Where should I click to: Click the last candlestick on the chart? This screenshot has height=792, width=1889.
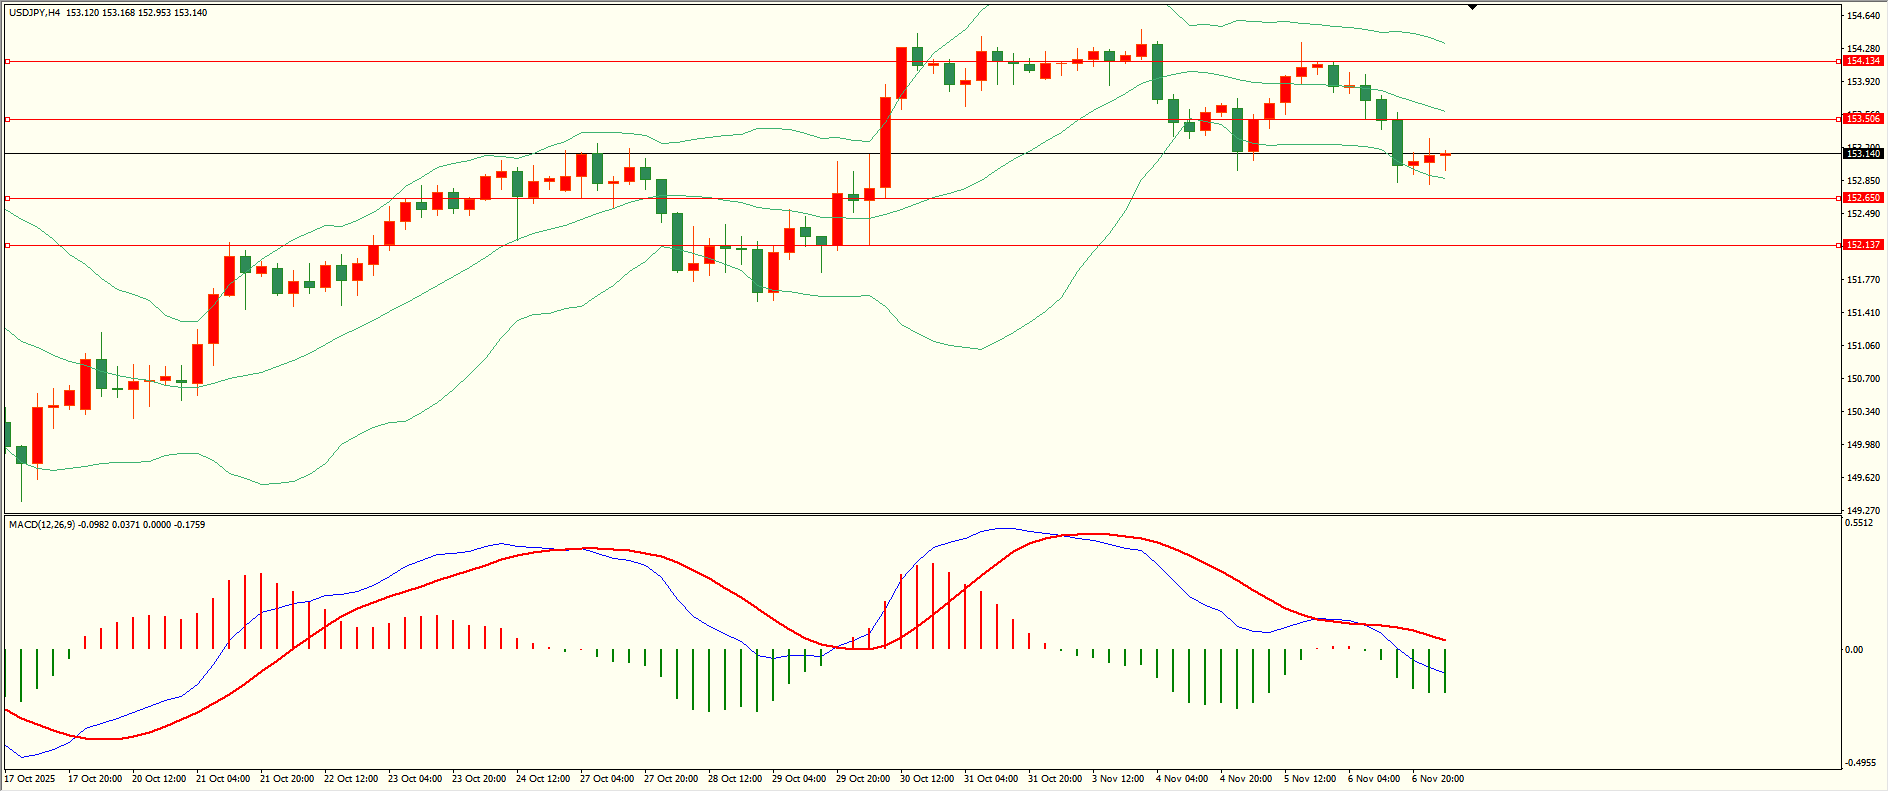(x=1445, y=155)
